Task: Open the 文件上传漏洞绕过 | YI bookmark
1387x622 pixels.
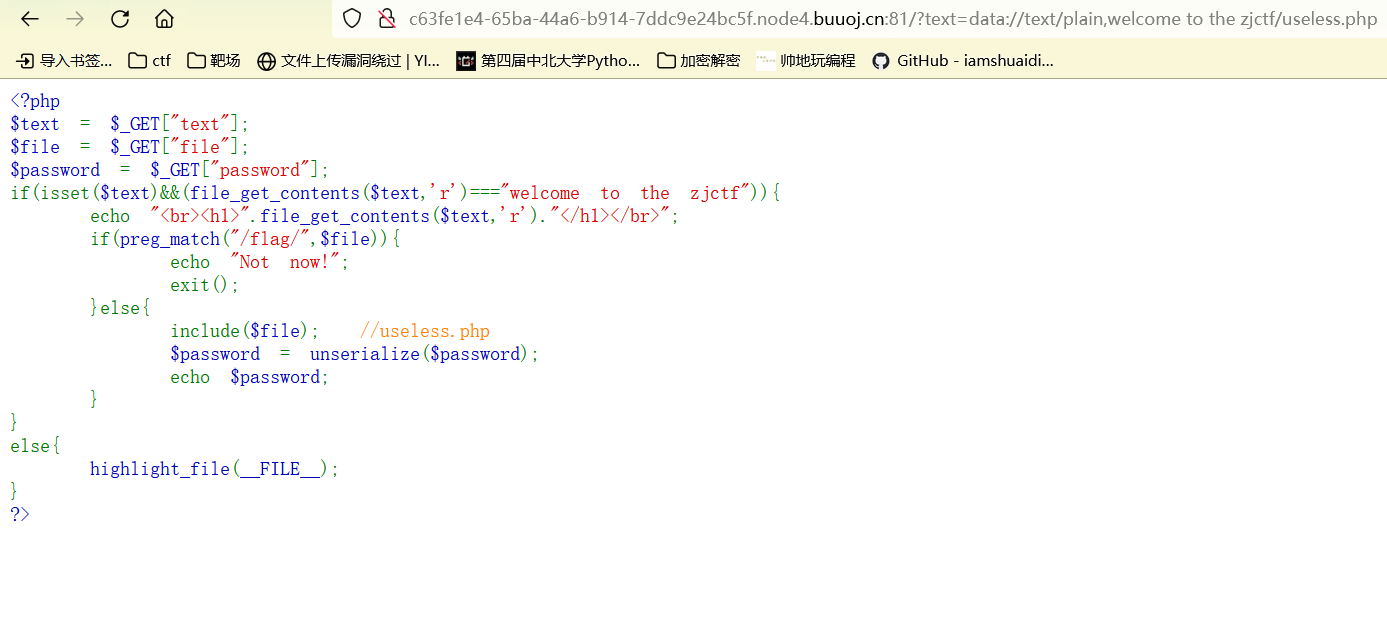Action: [348, 60]
